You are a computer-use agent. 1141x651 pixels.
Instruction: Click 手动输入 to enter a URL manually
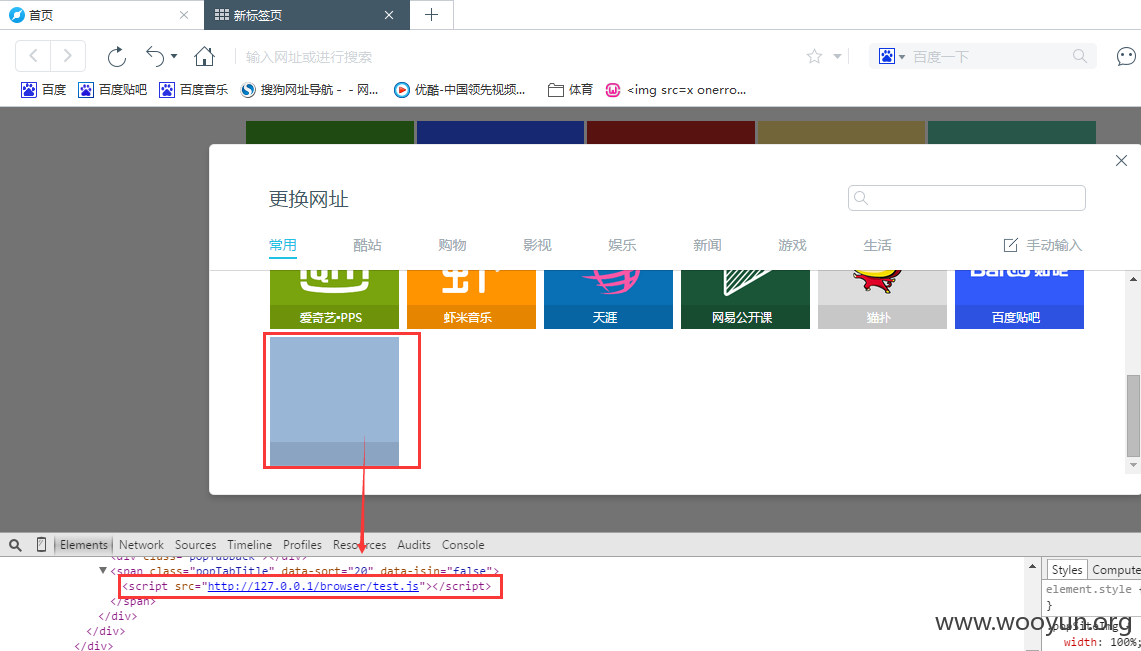point(1043,245)
